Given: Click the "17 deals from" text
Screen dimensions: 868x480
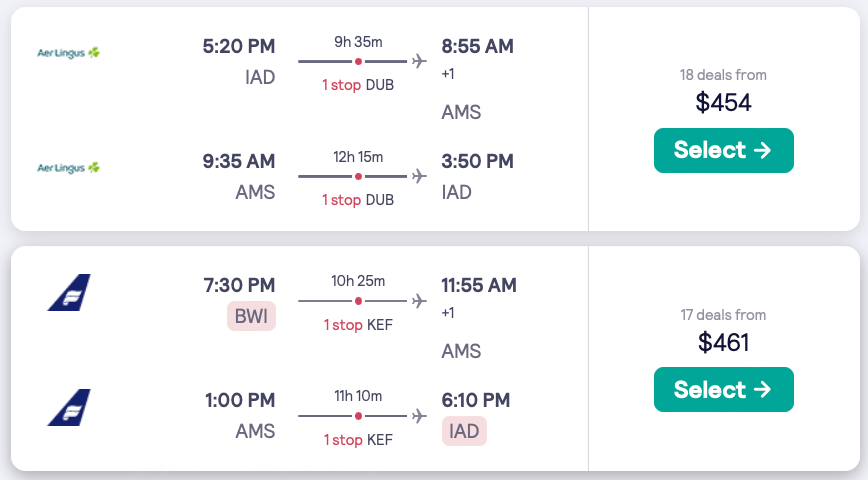Looking at the screenshot, I should coord(723,315).
